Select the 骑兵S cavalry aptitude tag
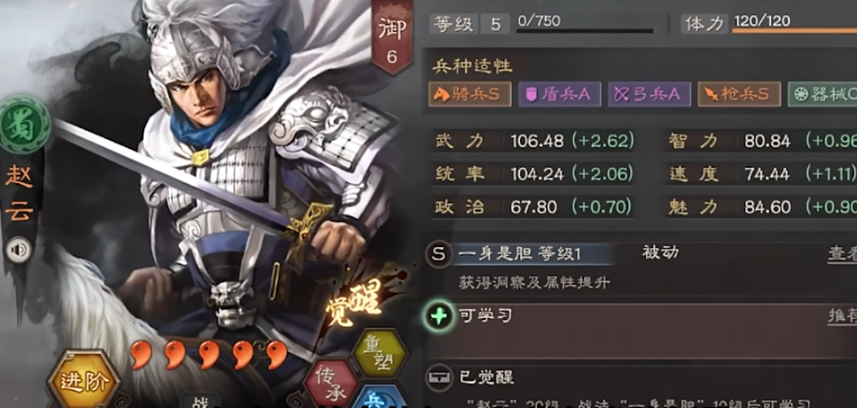This screenshot has width=857, height=409. pyautogui.click(x=470, y=95)
